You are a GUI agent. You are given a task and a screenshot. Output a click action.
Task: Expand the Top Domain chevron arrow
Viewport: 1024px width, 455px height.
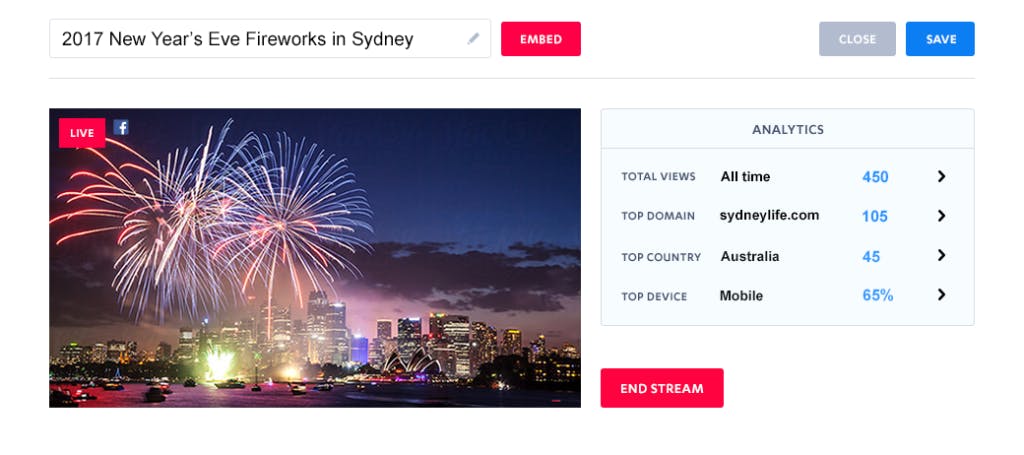941,215
